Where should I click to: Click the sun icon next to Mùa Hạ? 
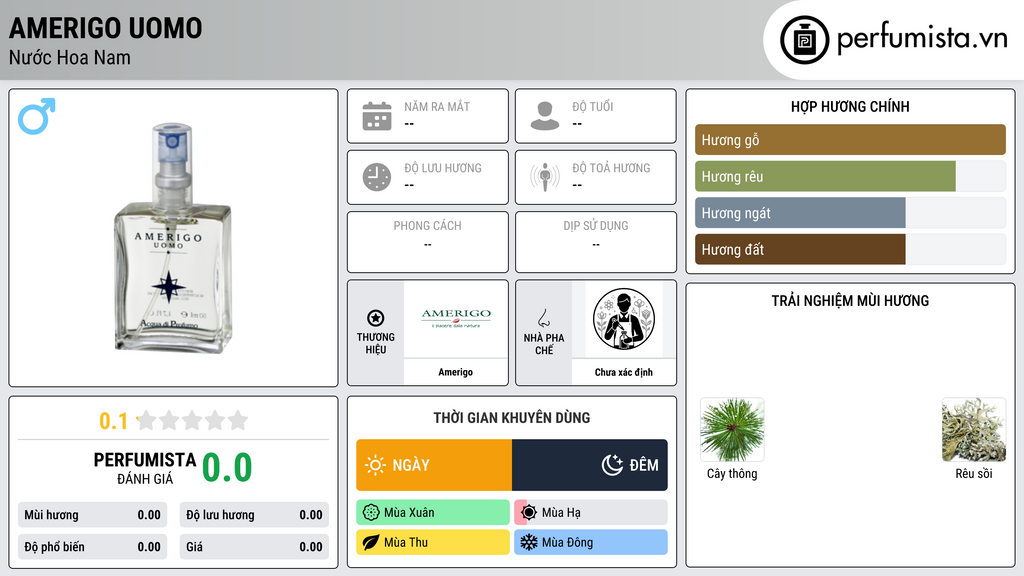point(529,513)
